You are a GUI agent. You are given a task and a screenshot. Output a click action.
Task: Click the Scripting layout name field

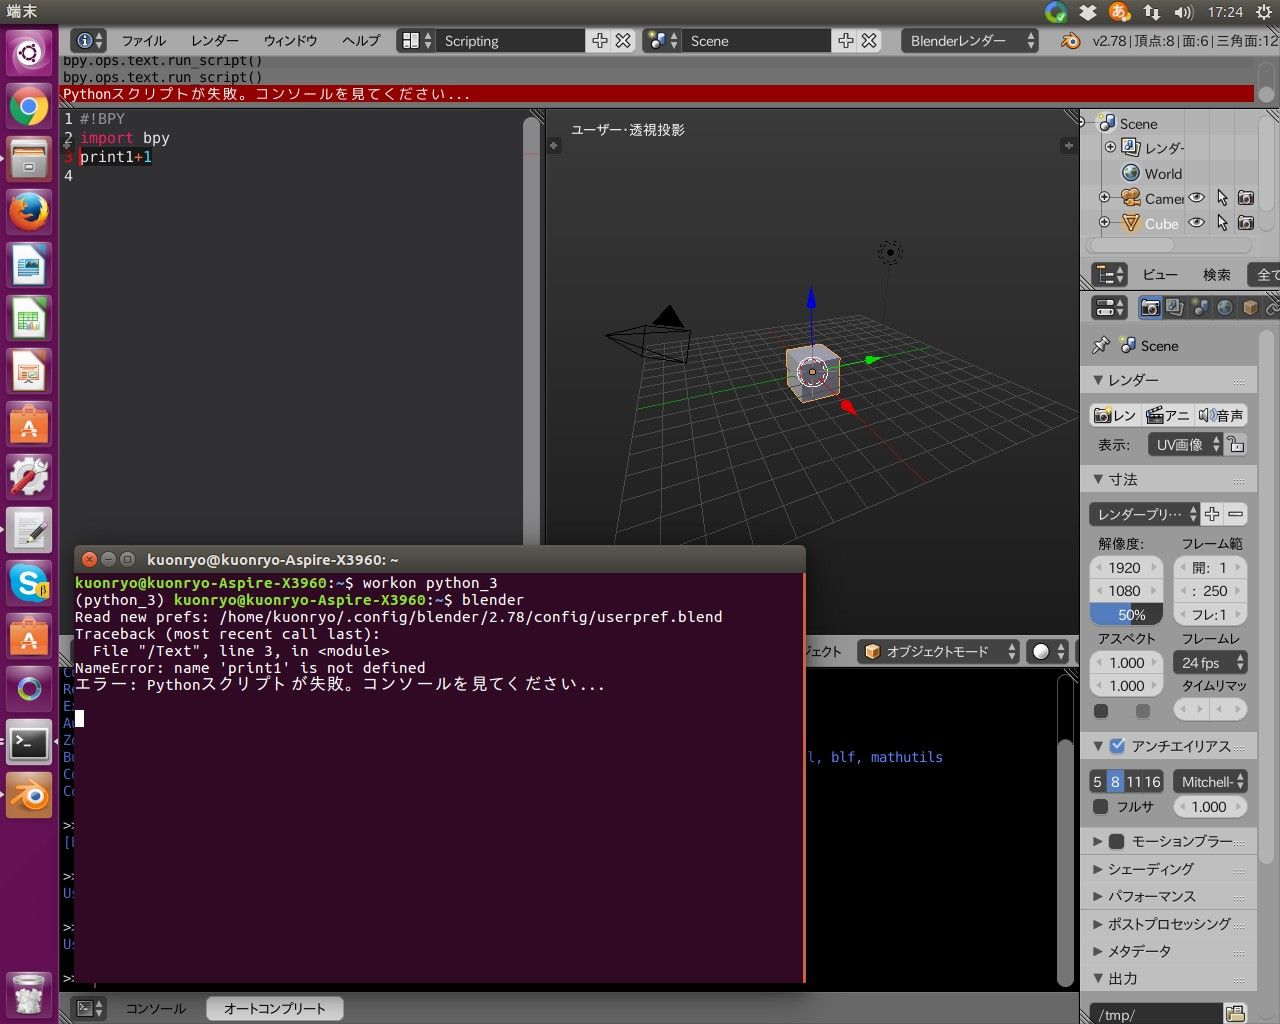pos(510,41)
